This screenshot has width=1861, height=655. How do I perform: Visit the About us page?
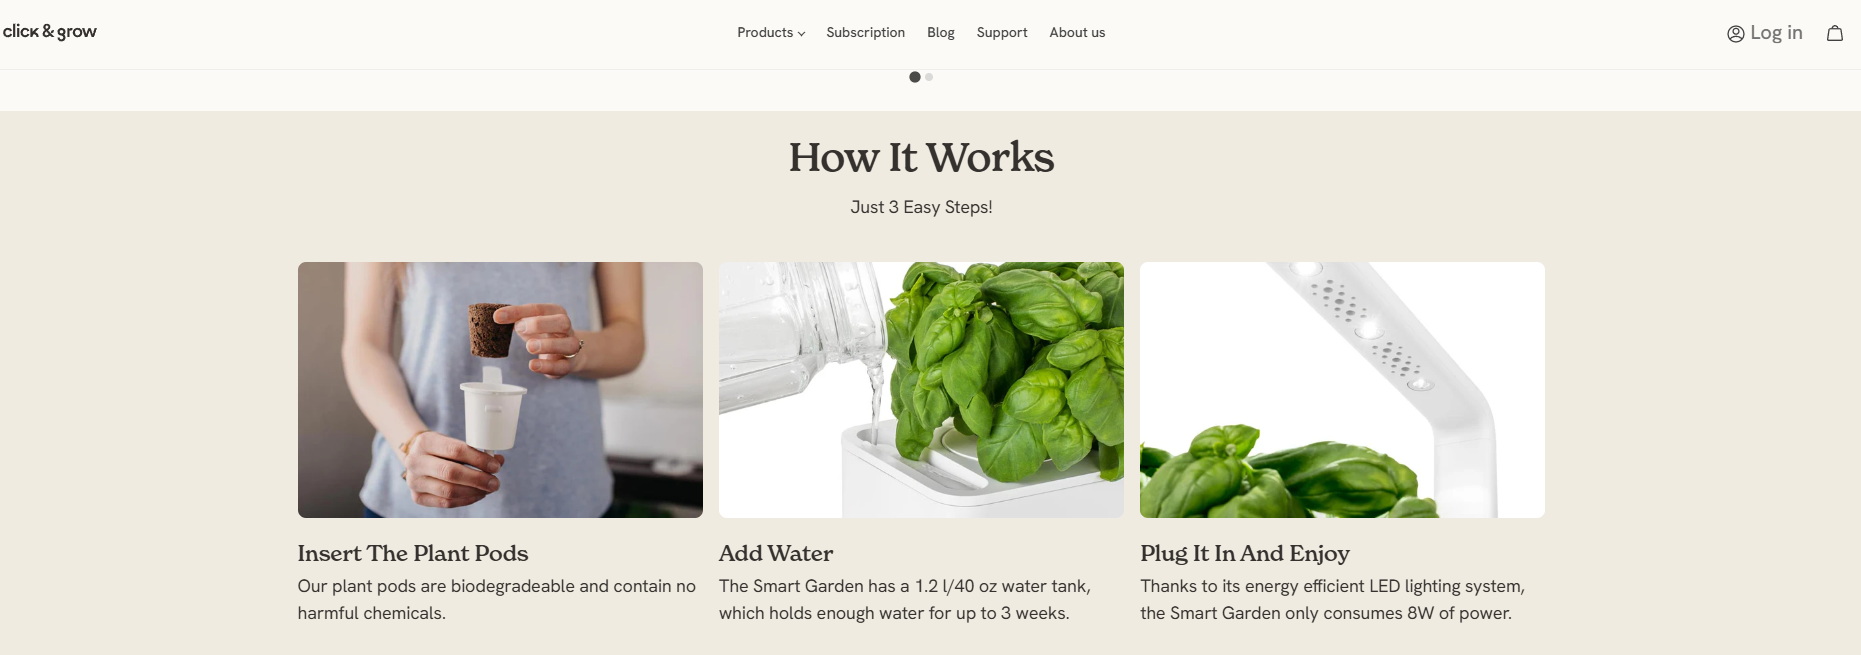[1077, 33]
